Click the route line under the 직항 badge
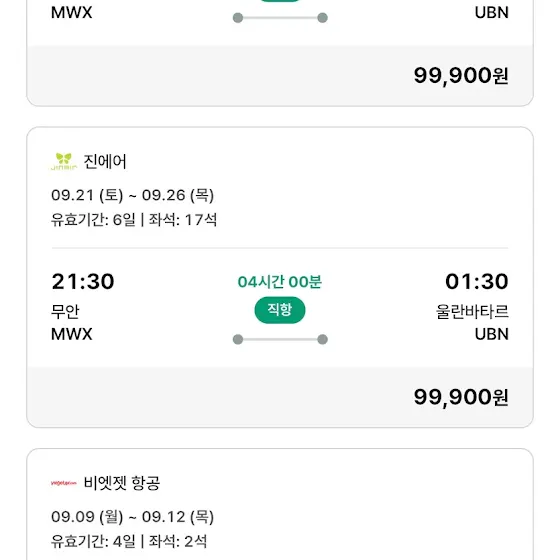This screenshot has height=560, width=560. [x=280, y=339]
